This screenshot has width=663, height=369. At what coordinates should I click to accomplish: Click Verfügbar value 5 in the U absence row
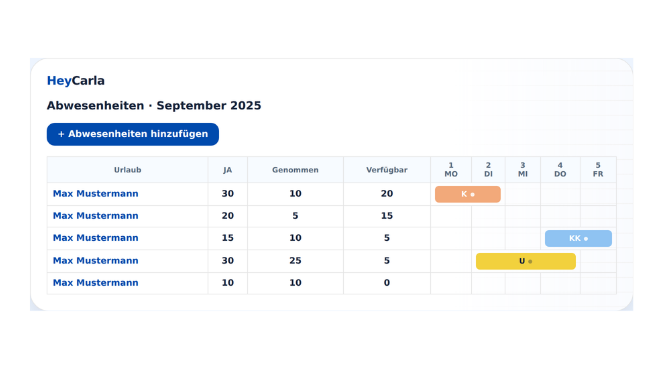click(x=387, y=261)
